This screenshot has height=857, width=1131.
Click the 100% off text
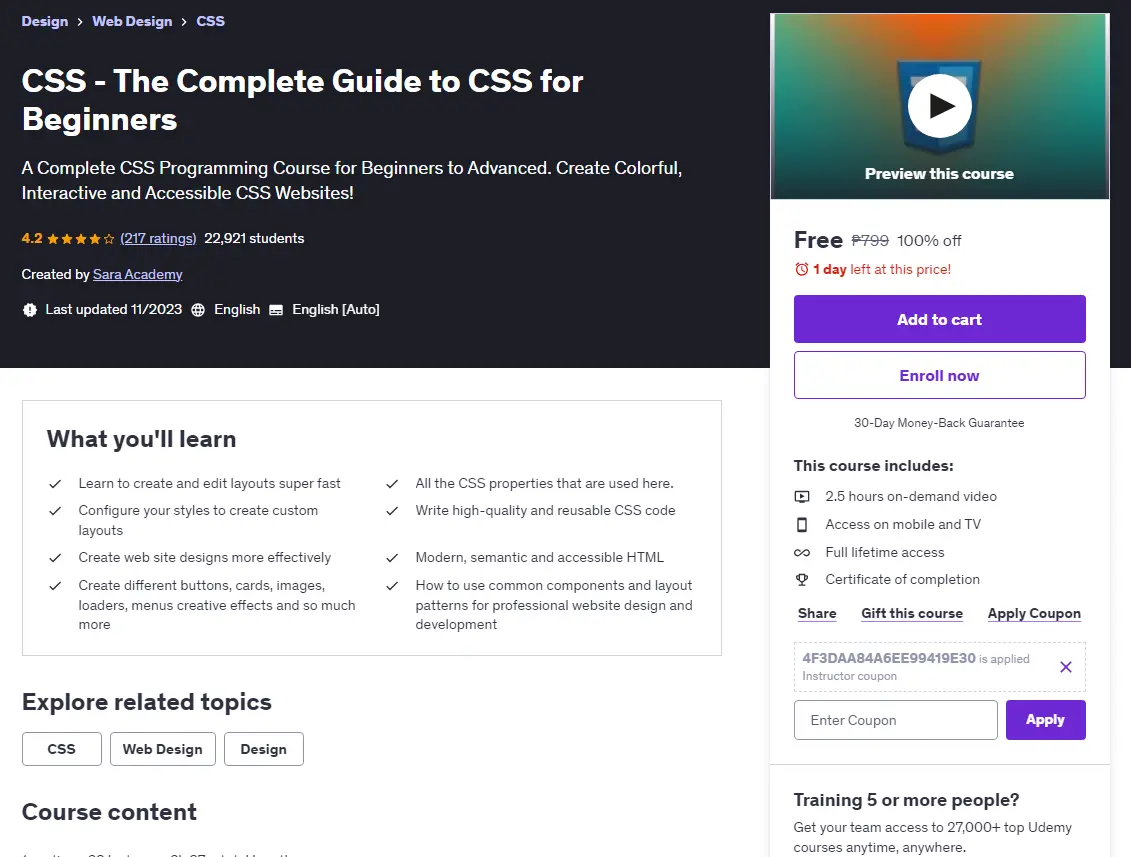929,241
